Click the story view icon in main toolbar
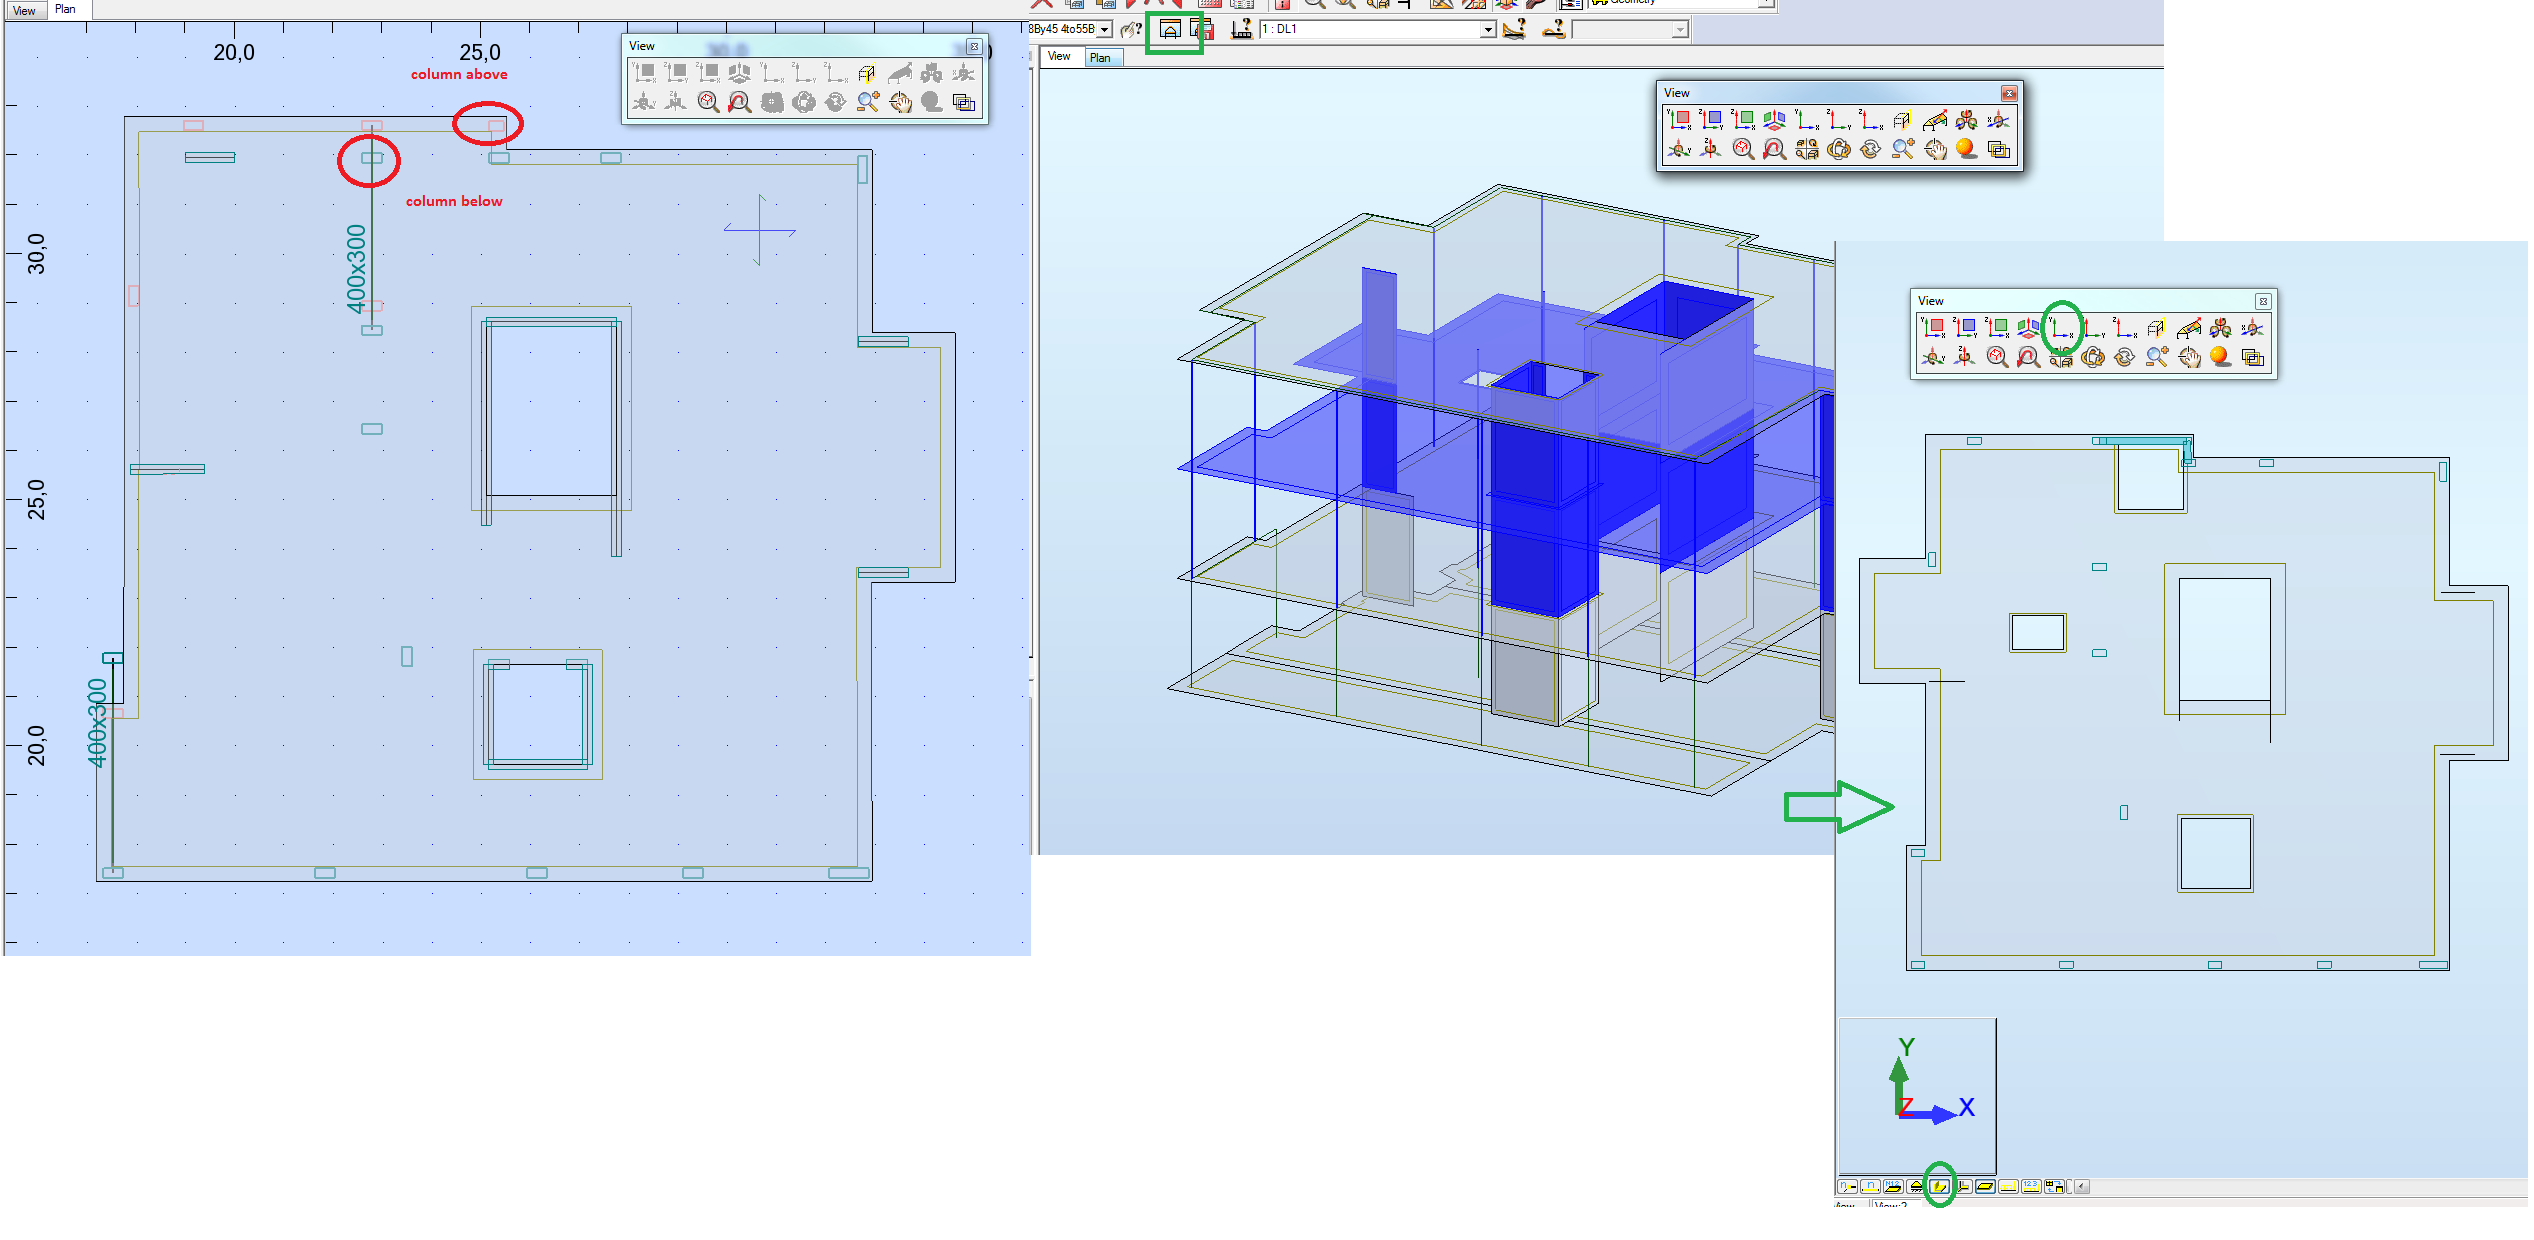Viewport: 2534px width, 1240px height. click(1170, 30)
